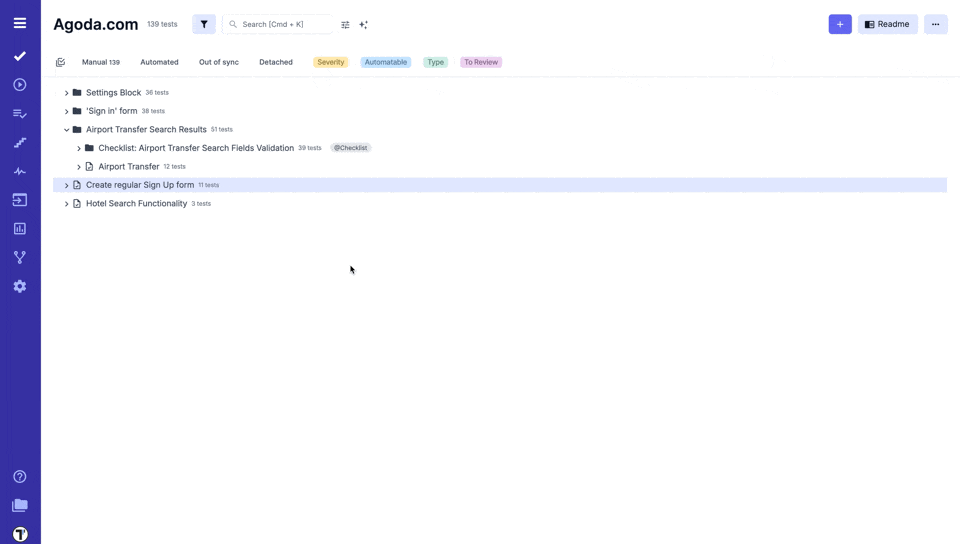The image size is (960, 544).
Task: Click the AI sparkle icon beside search
Action: point(364,25)
